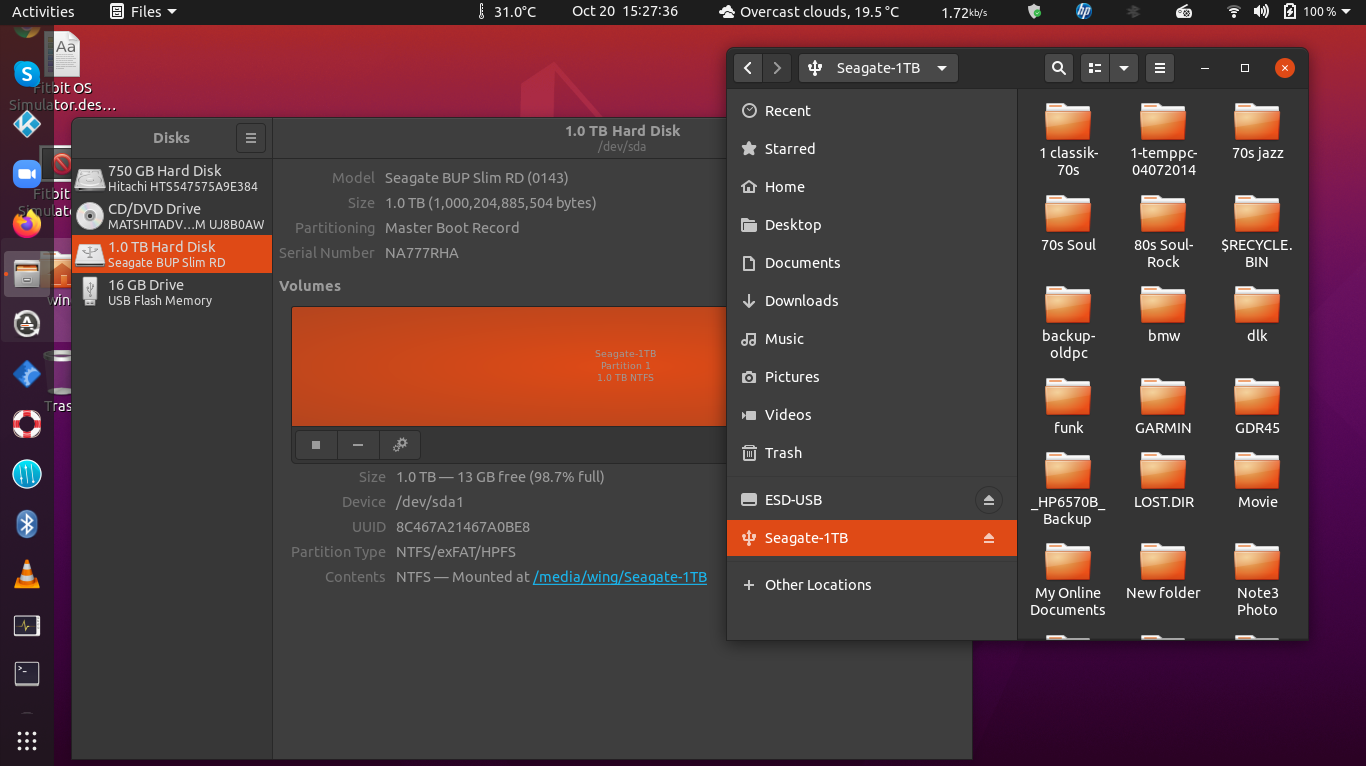Unmount partition with stop button
This screenshot has height=766, width=1366.
316,445
